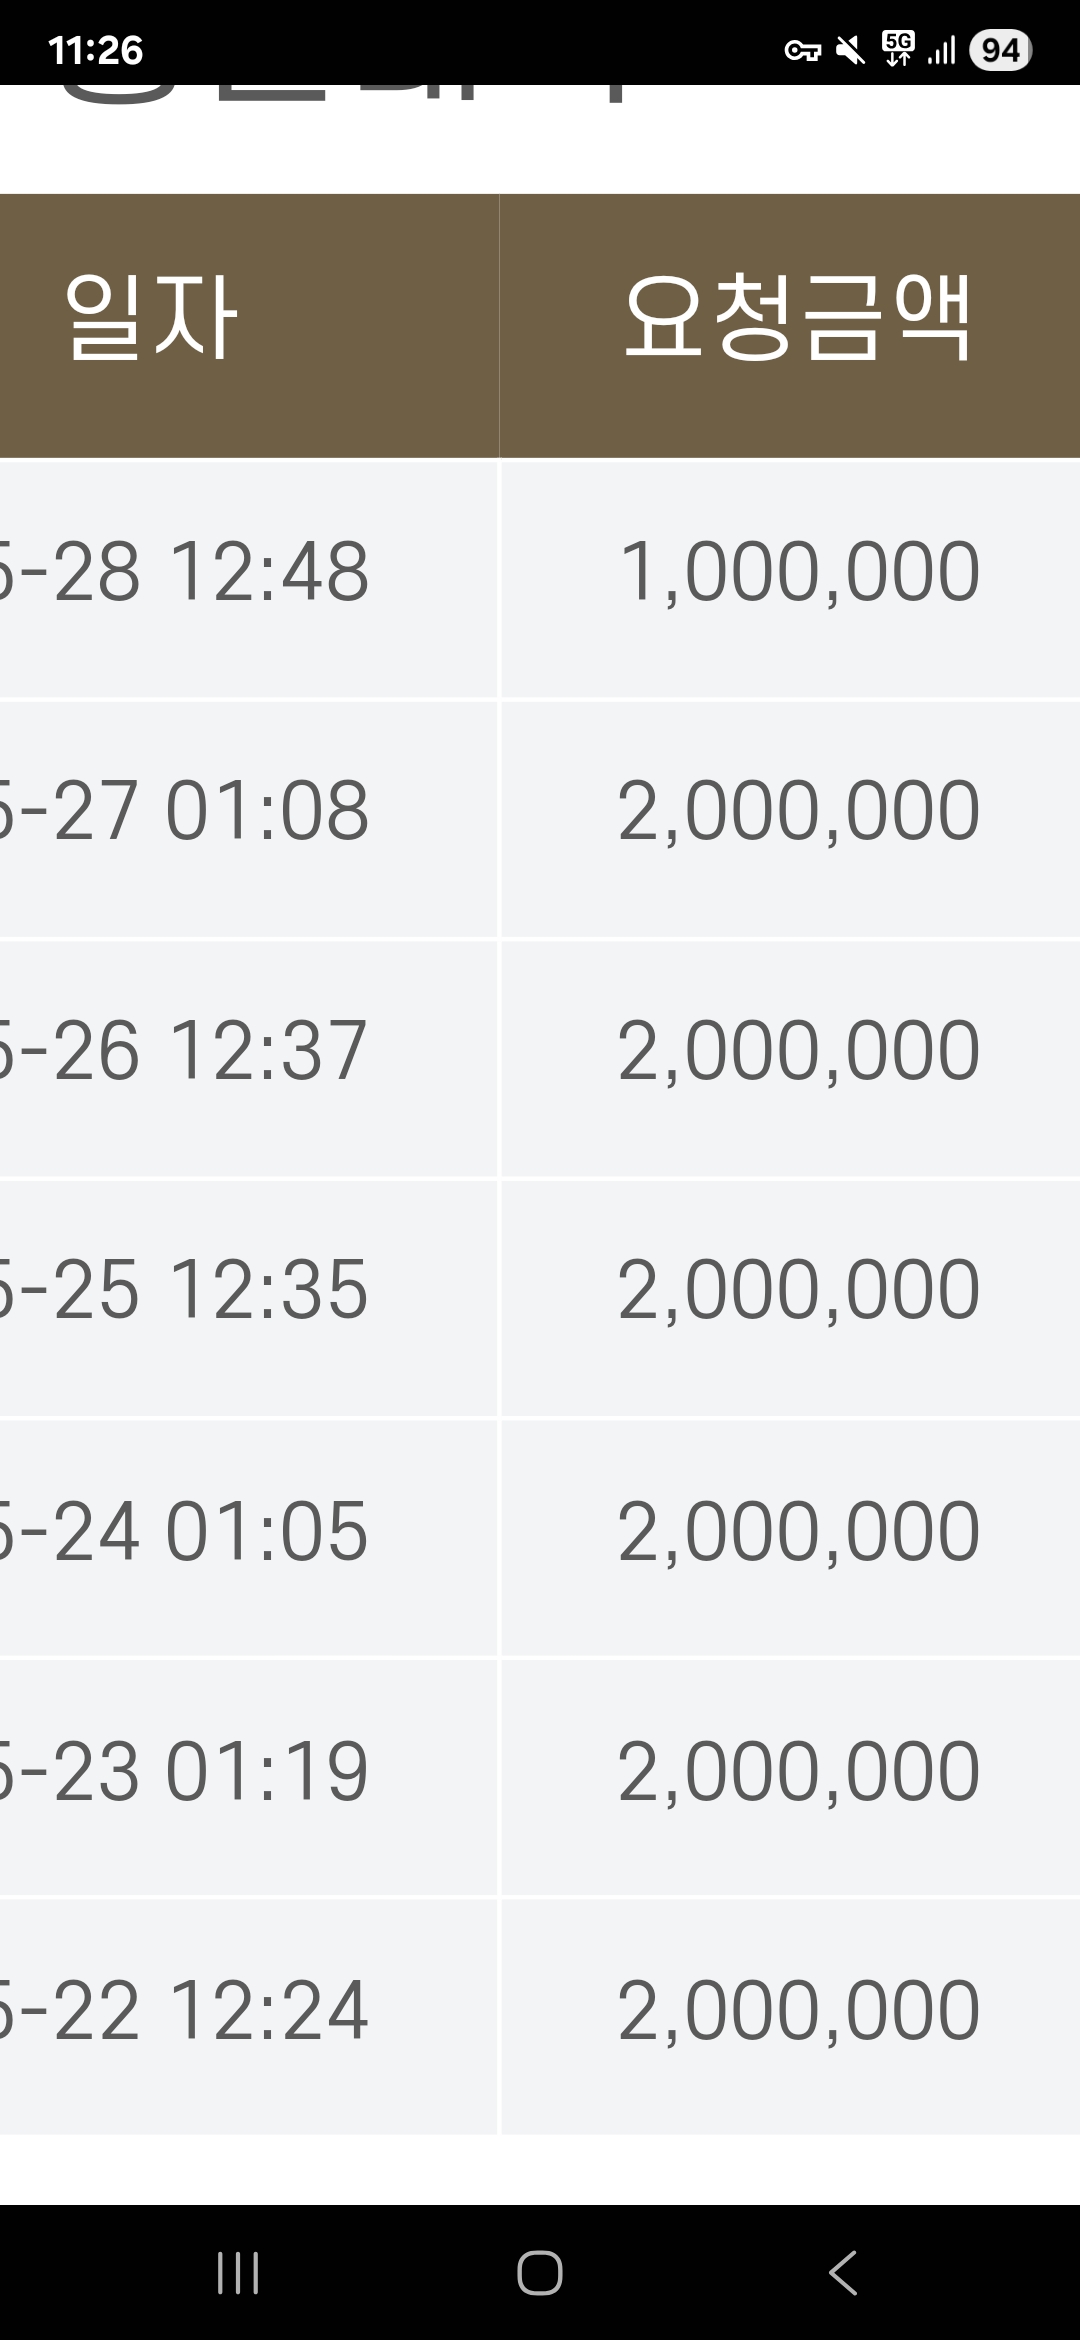
Task: Tap the muted sound status icon
Action: pos(851,50)
